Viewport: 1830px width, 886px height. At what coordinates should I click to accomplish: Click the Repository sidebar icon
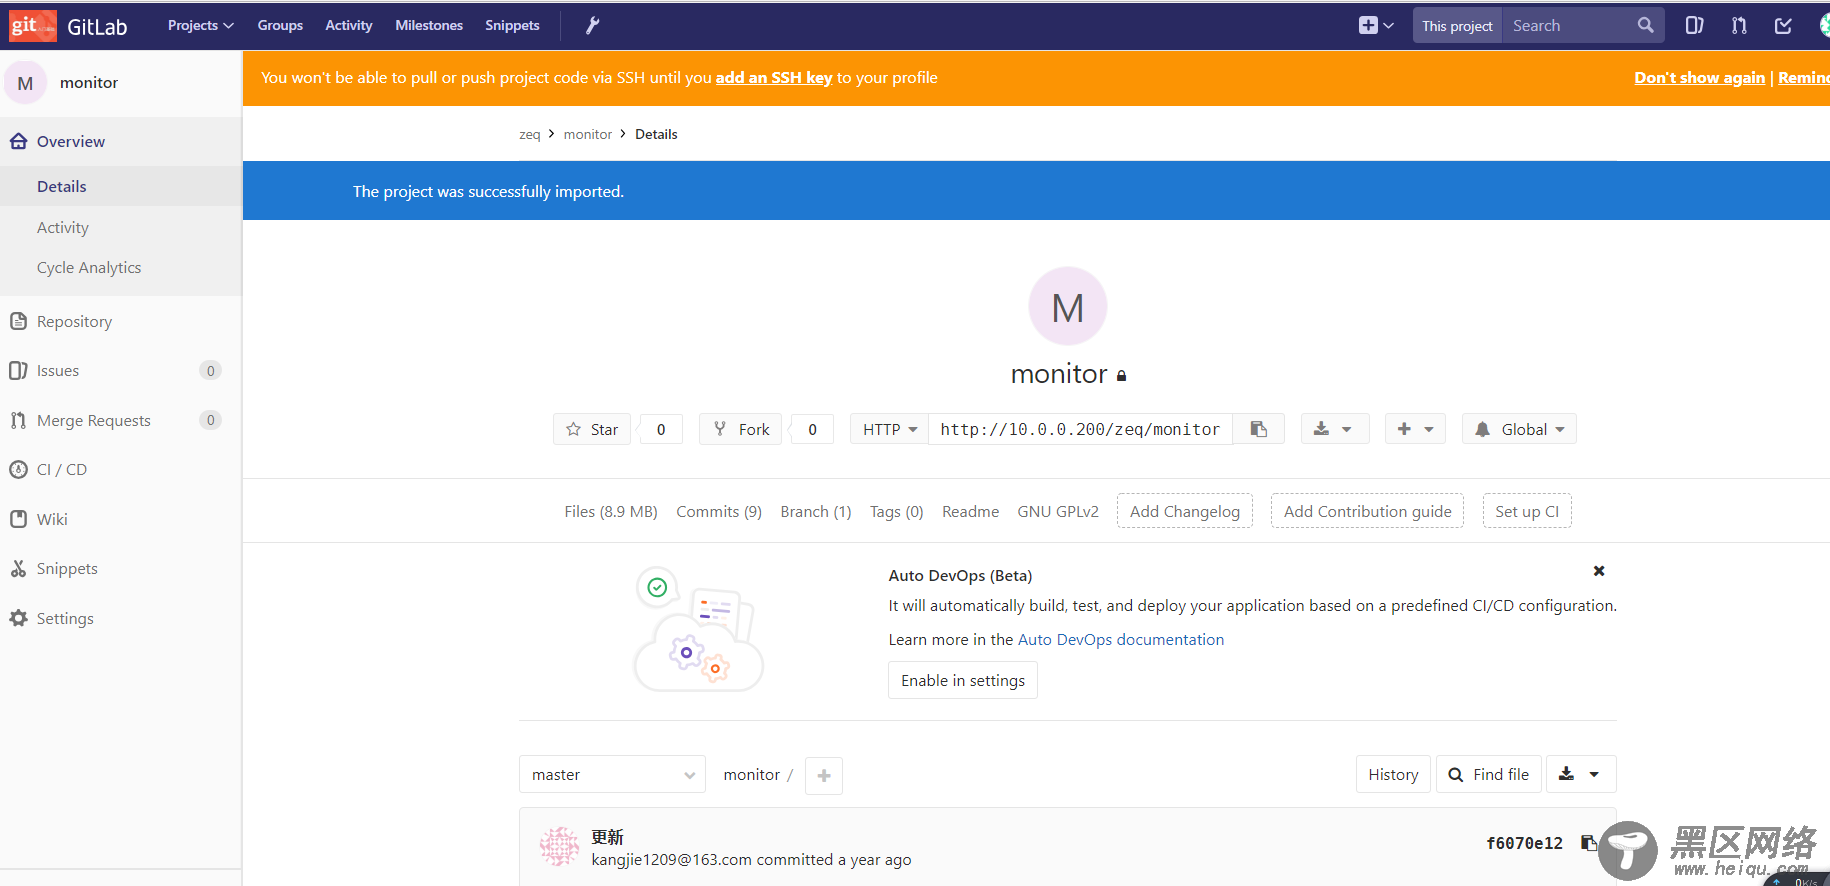click(18, 322)
